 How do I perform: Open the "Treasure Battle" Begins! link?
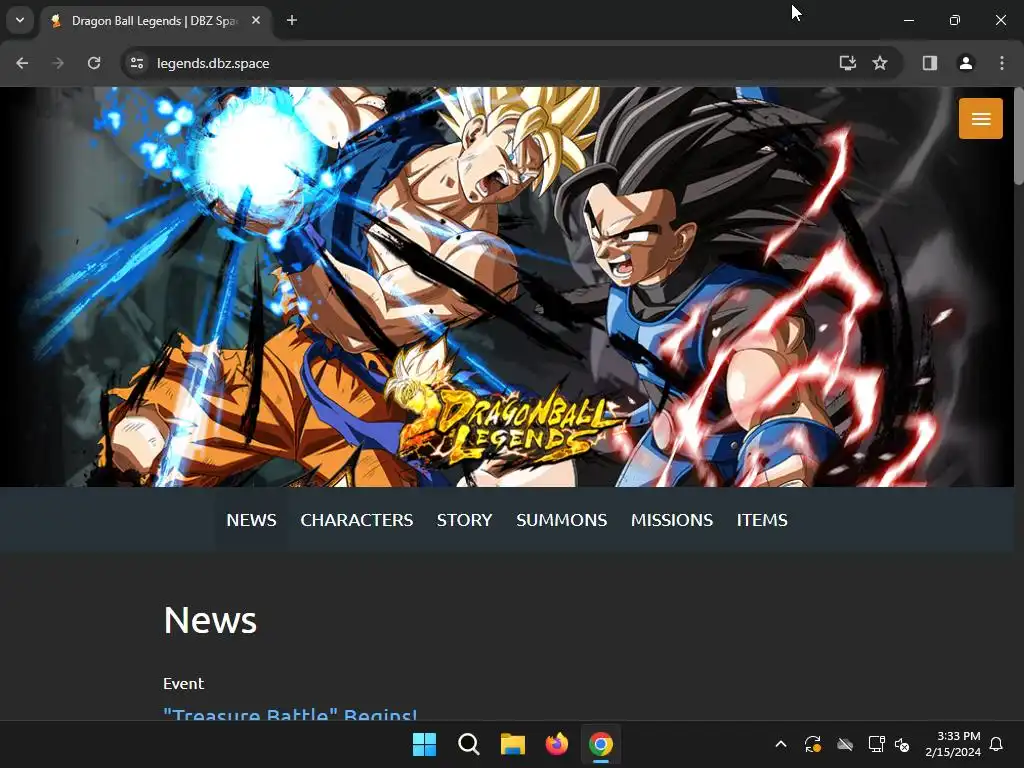click(x=290, y=714)
